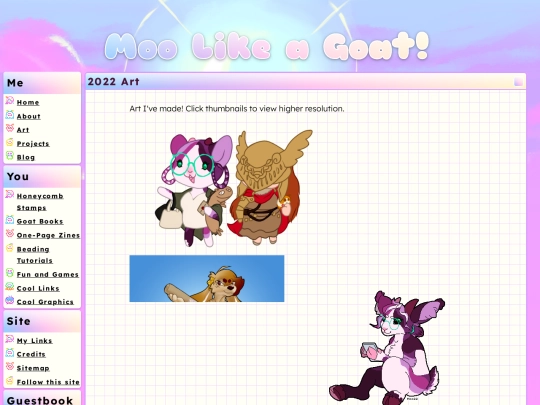Screen dimensions: 540x405
Task: Open My Links page
Action: (34, 341)
